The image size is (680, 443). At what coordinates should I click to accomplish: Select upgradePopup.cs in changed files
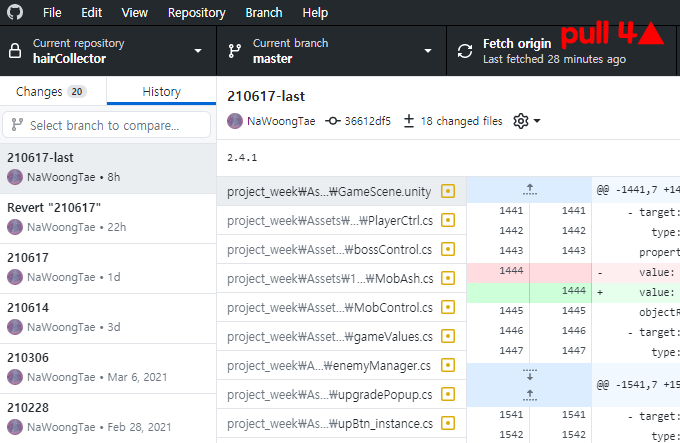click(x=342, y=394)
